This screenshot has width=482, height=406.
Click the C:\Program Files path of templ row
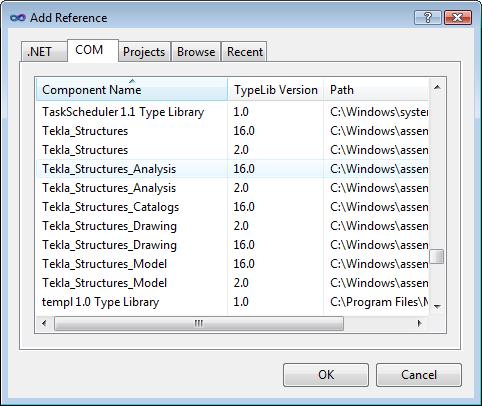[x=379, y=302]
